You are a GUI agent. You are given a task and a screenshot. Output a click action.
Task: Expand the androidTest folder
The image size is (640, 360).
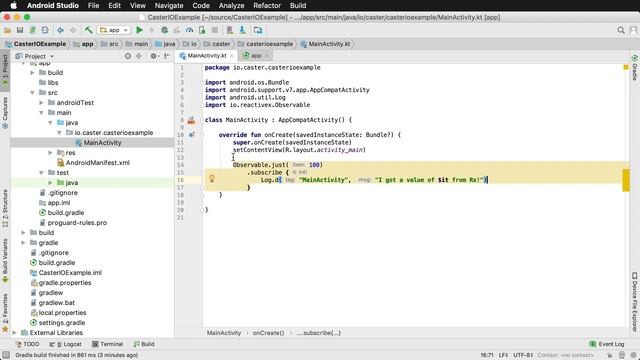point(41,103)
